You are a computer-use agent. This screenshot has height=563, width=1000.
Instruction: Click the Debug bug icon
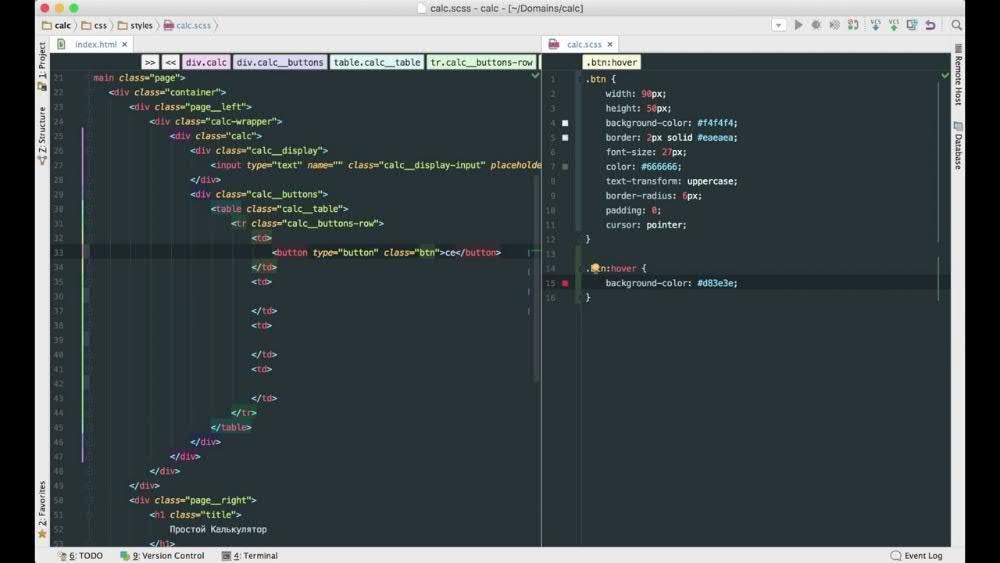click(x=817, y=25)
